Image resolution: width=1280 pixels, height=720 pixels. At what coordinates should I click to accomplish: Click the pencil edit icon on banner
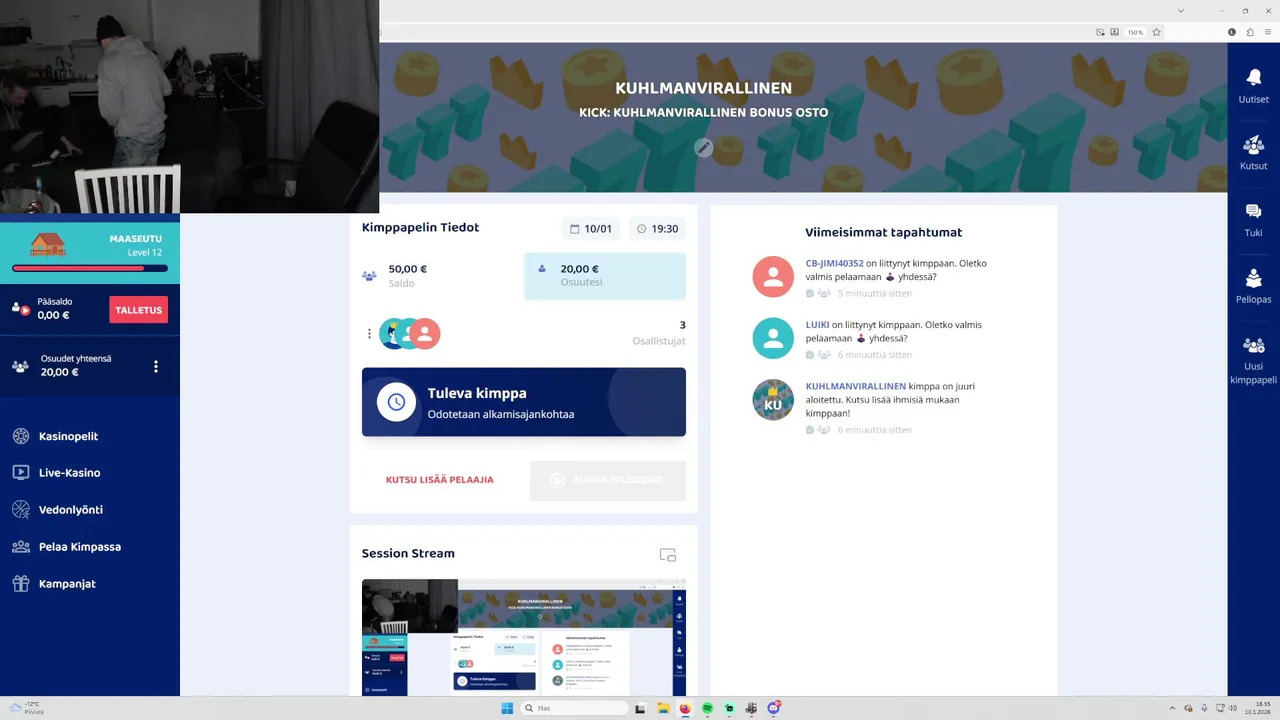click(x=704, y=148)
